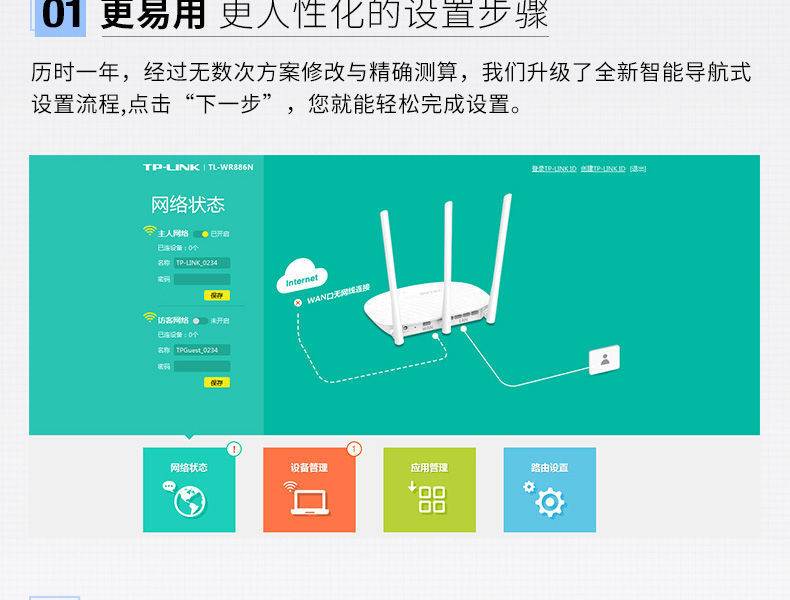Open the 网络状态 globe tile
This screenshot has height=600, width=790.
[x=189, y=490]
